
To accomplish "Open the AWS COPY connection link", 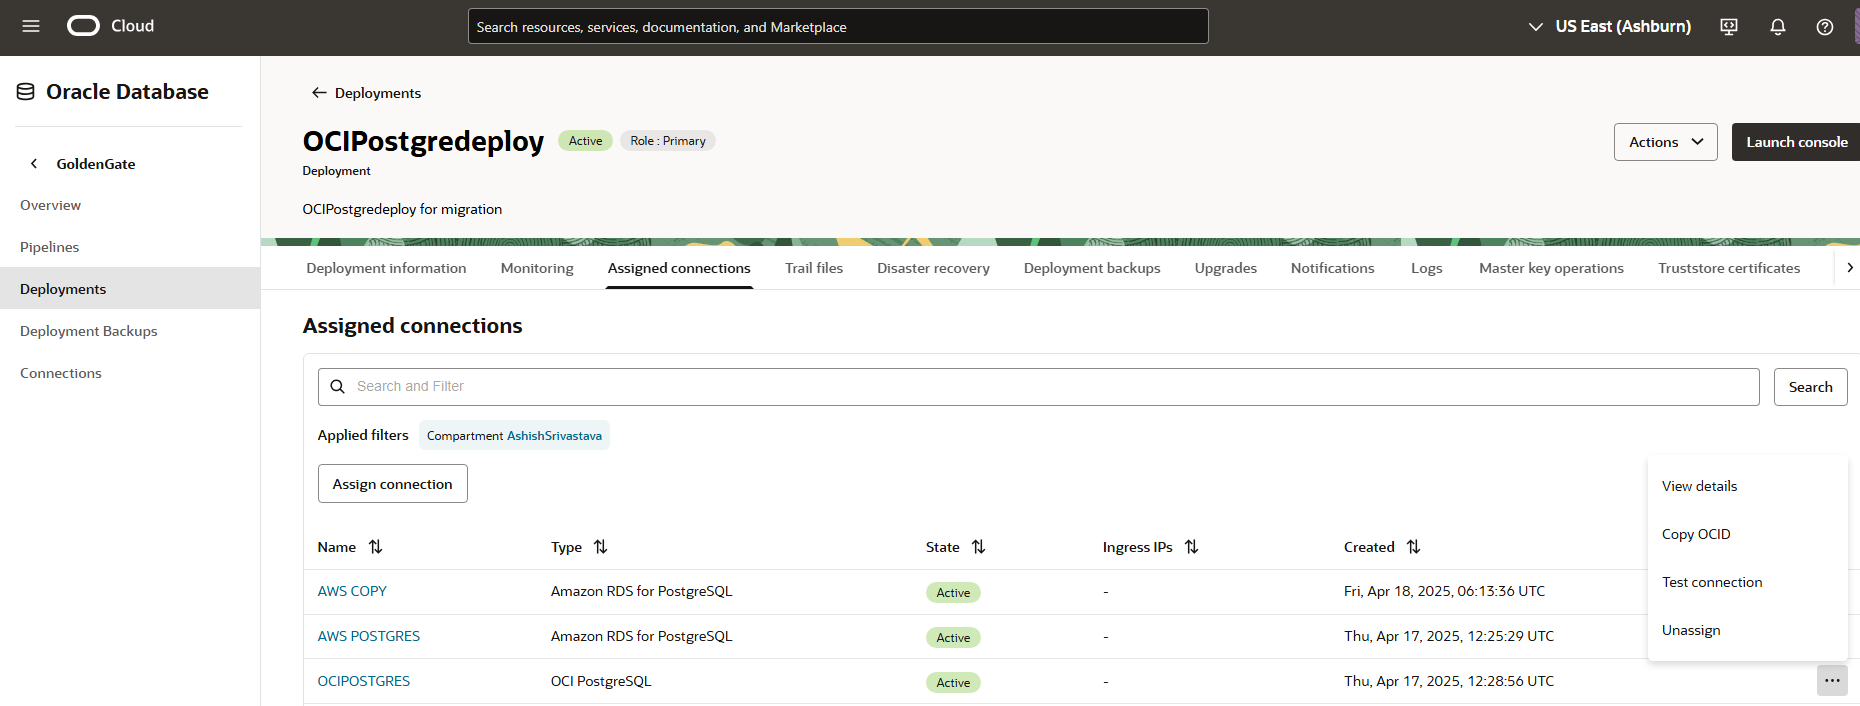I will point(352,591).
